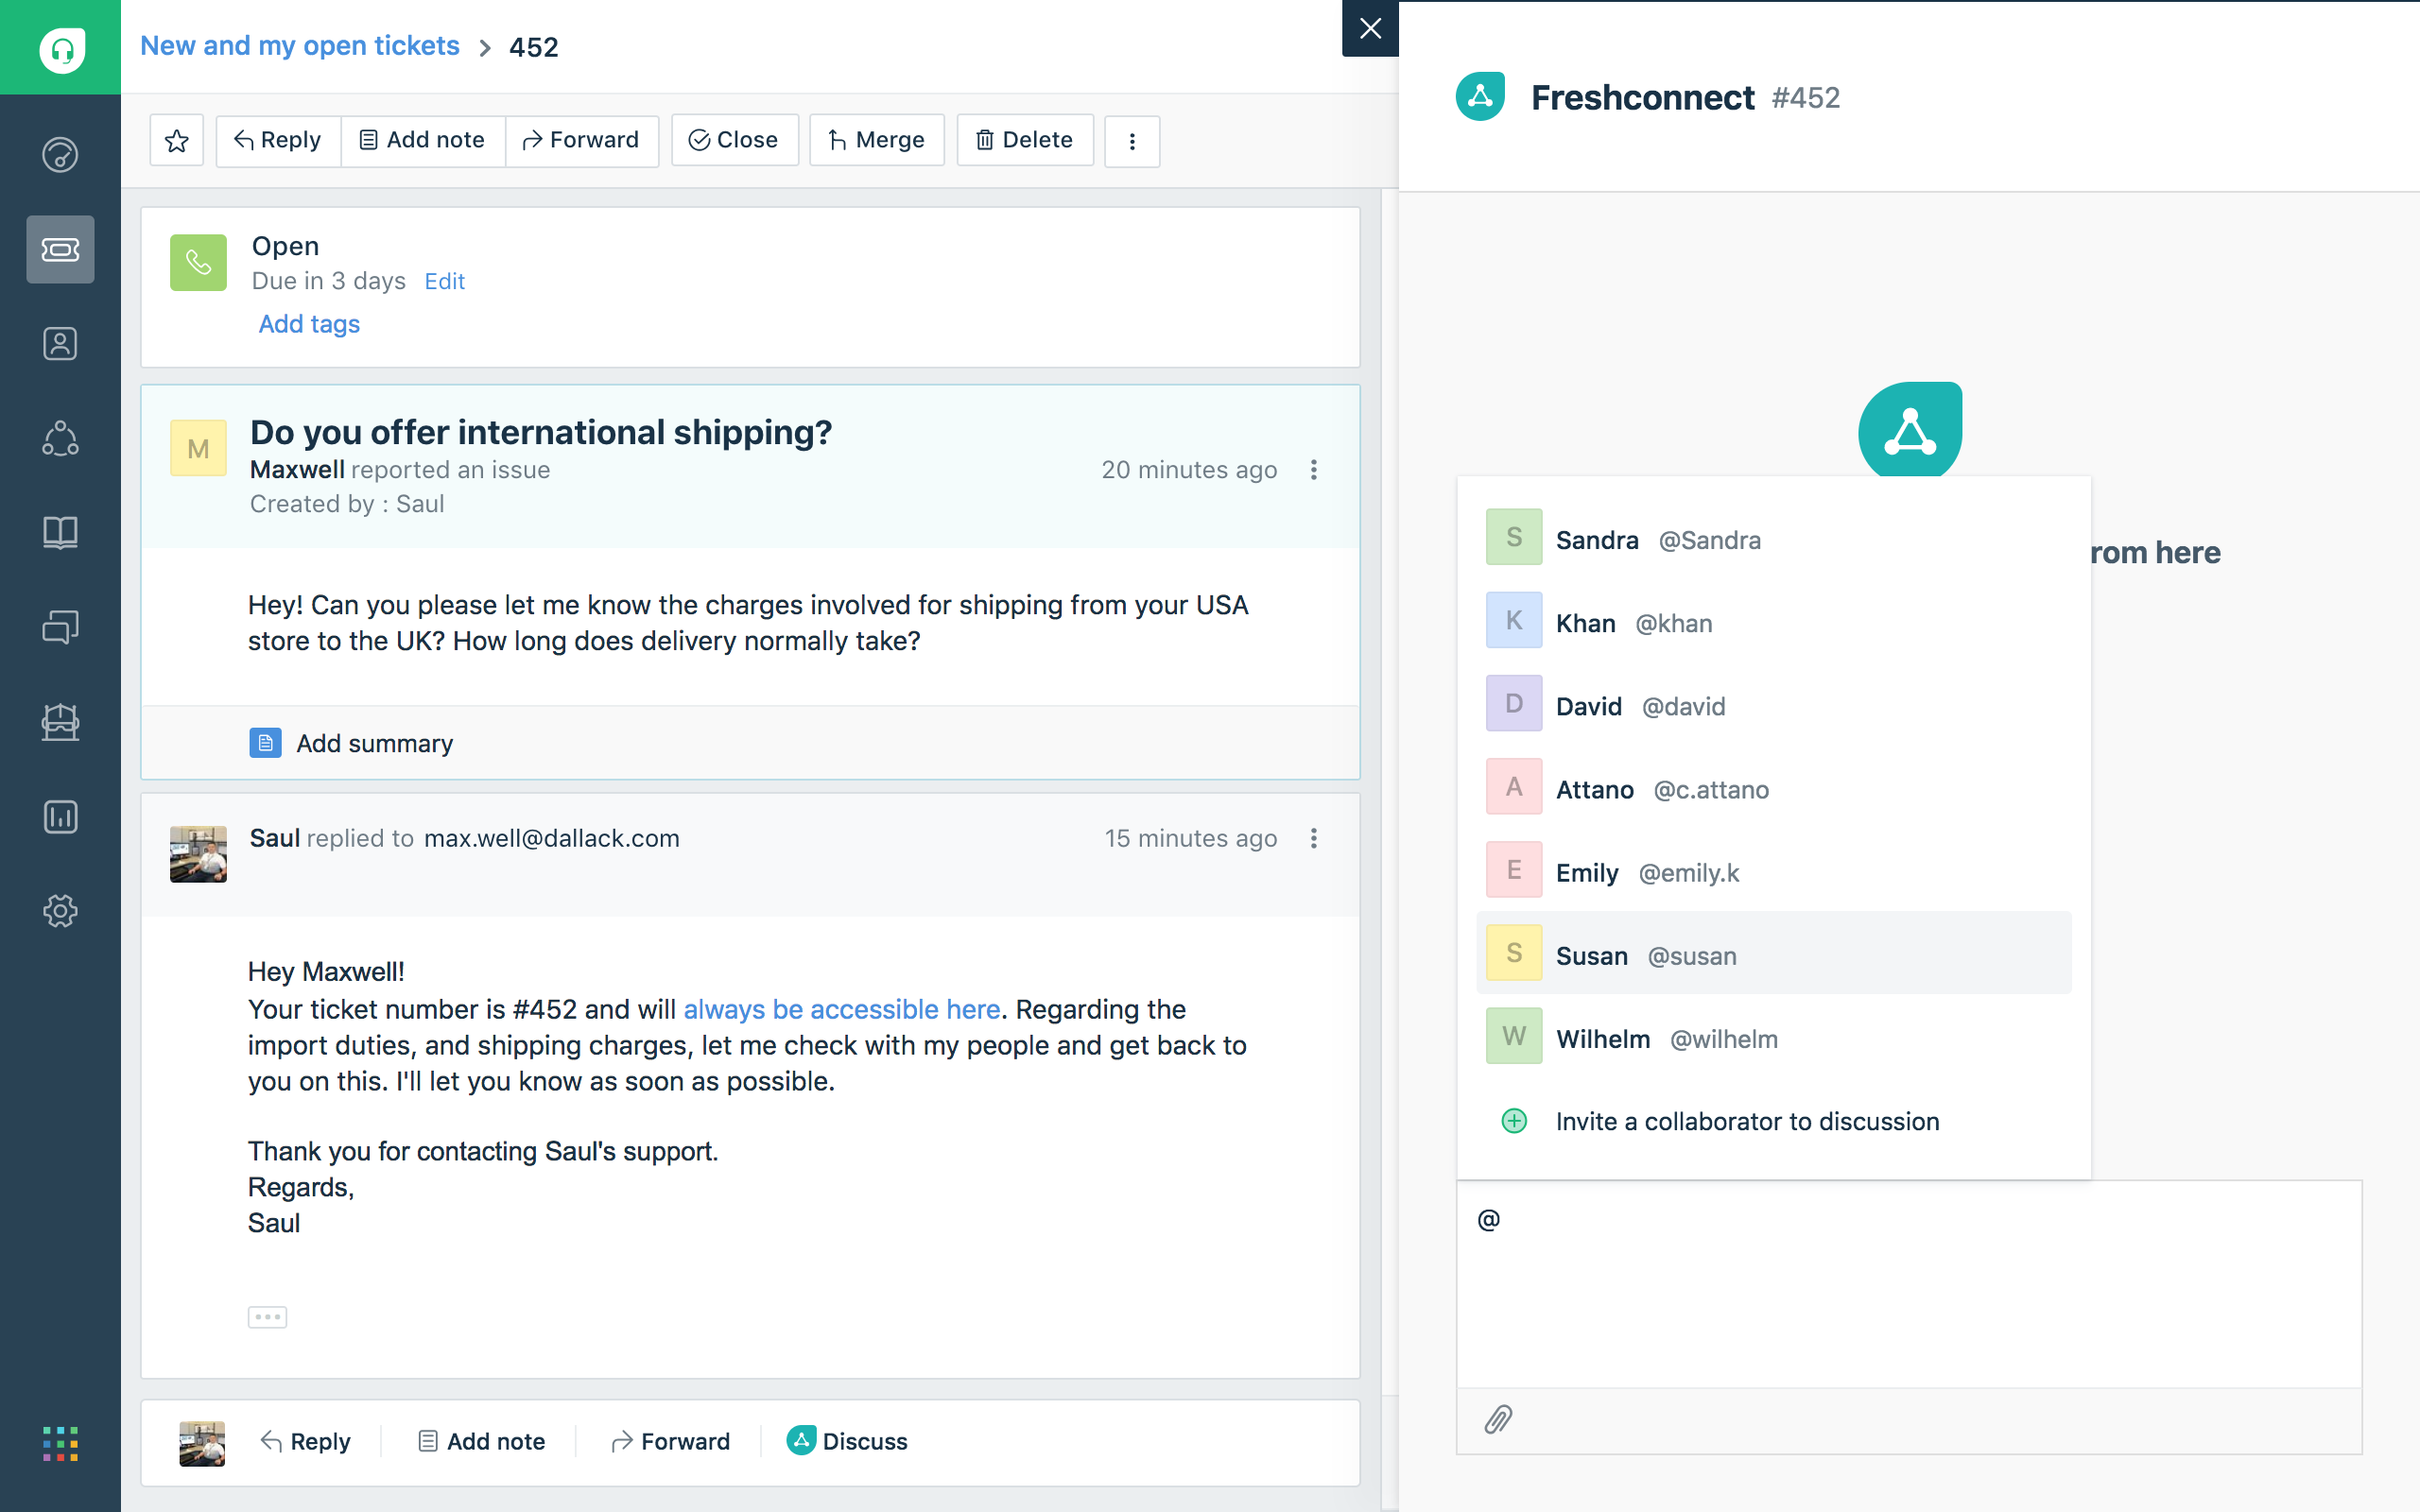The image size is (2420, 1512).
Task: Expand the quoted text ellipsis
Action: [x=267, y=1317]
